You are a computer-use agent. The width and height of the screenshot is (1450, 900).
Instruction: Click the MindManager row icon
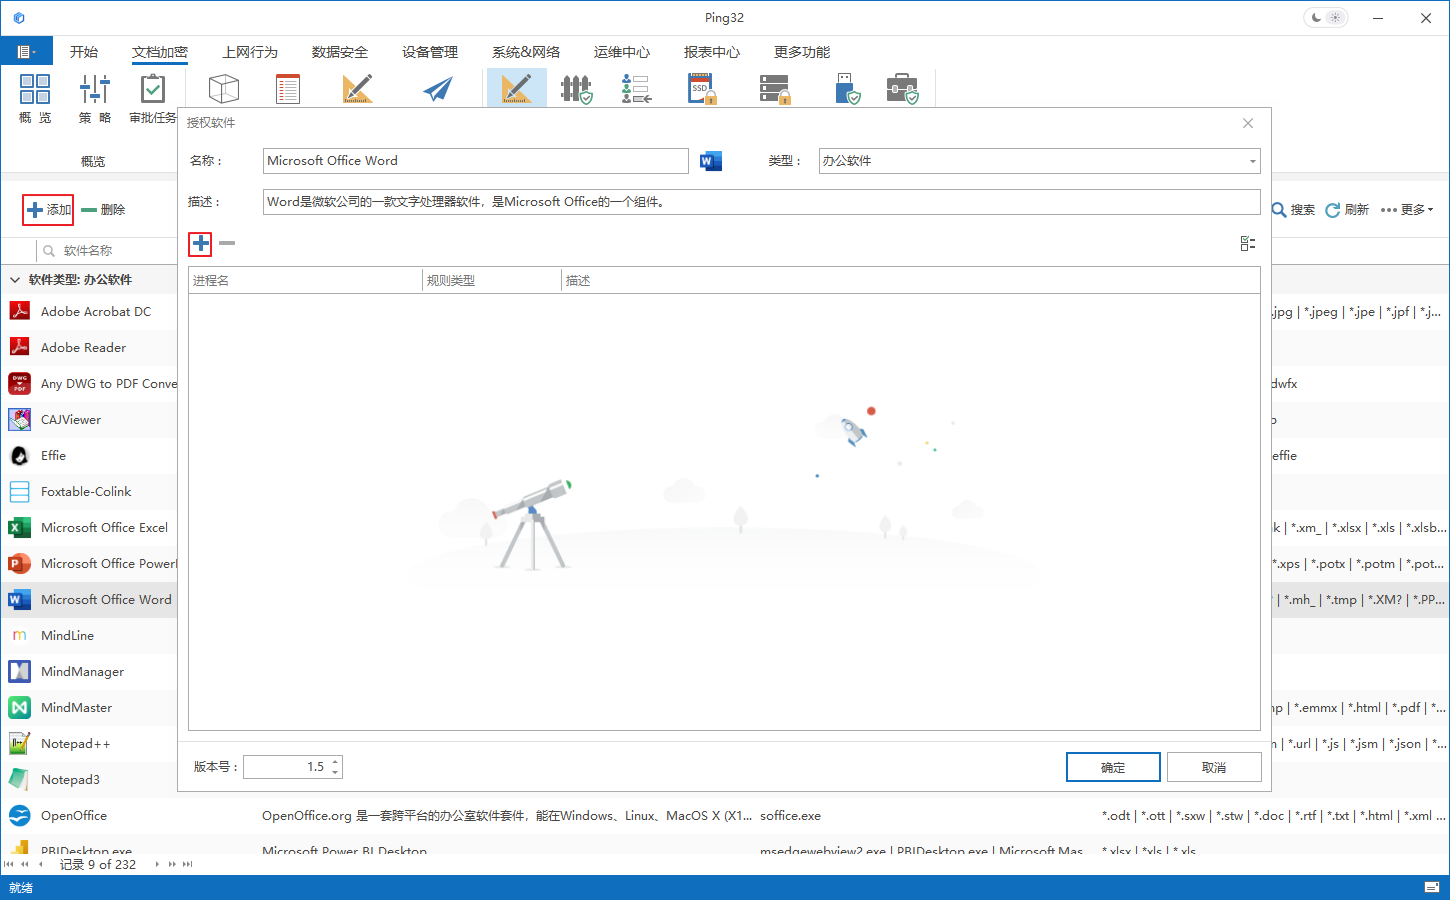tap(19, 671)
